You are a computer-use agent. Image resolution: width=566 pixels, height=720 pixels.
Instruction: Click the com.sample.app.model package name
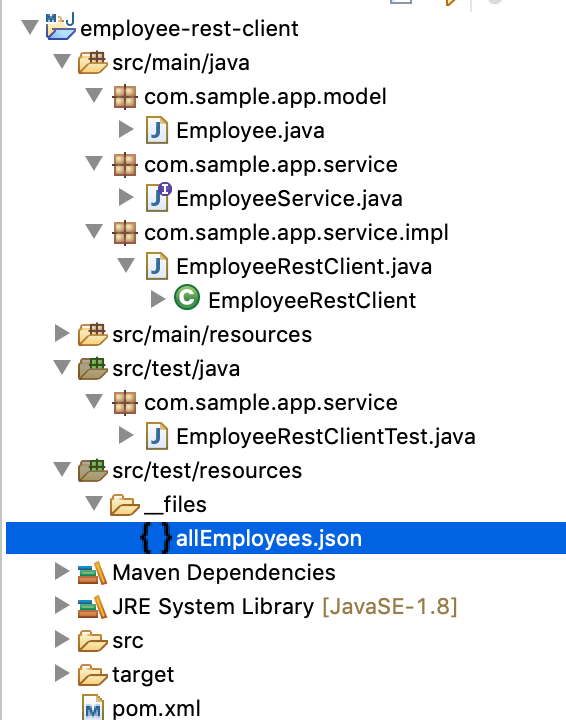[x=265, y=97]
